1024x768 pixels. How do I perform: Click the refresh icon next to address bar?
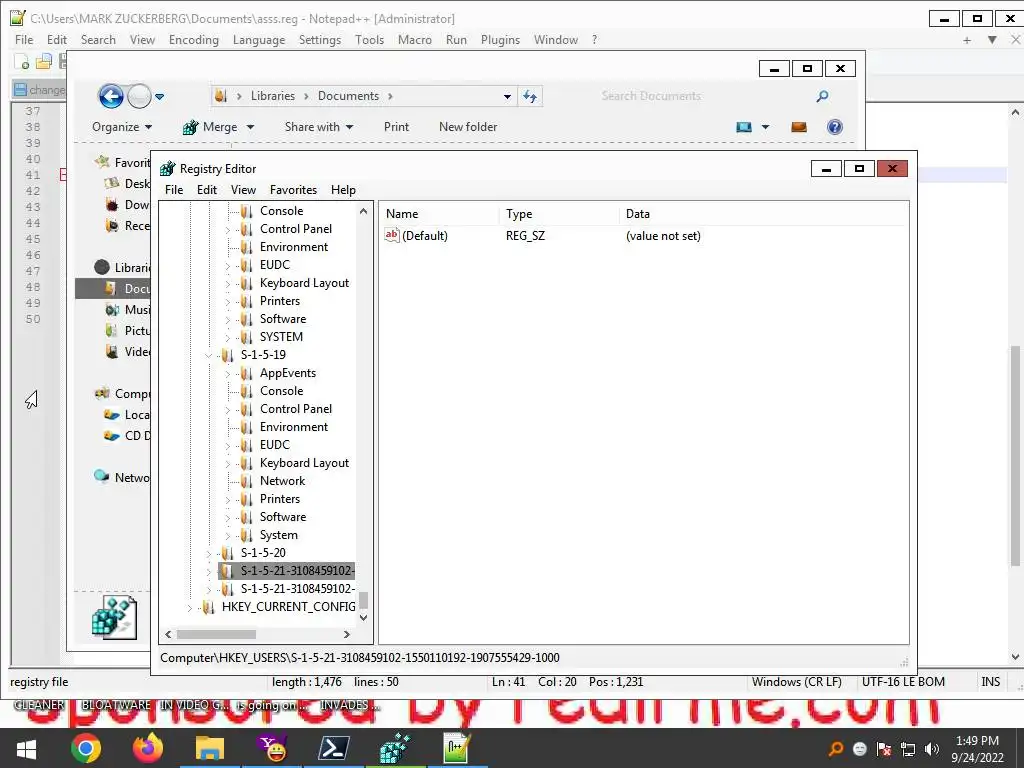click(x=530, y=97)
